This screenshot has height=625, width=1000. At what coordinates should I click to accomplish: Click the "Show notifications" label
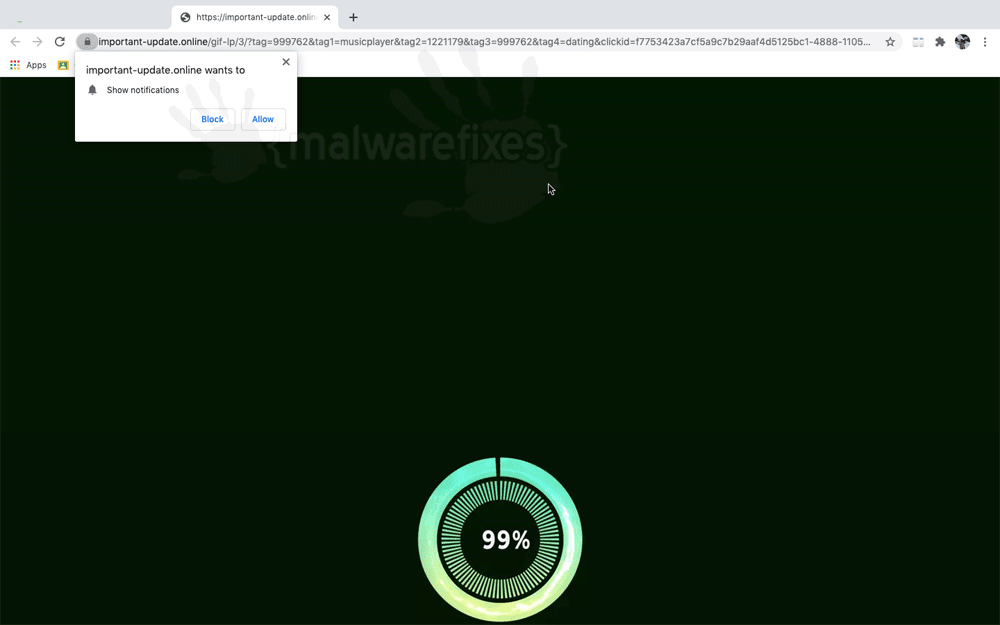143,90
